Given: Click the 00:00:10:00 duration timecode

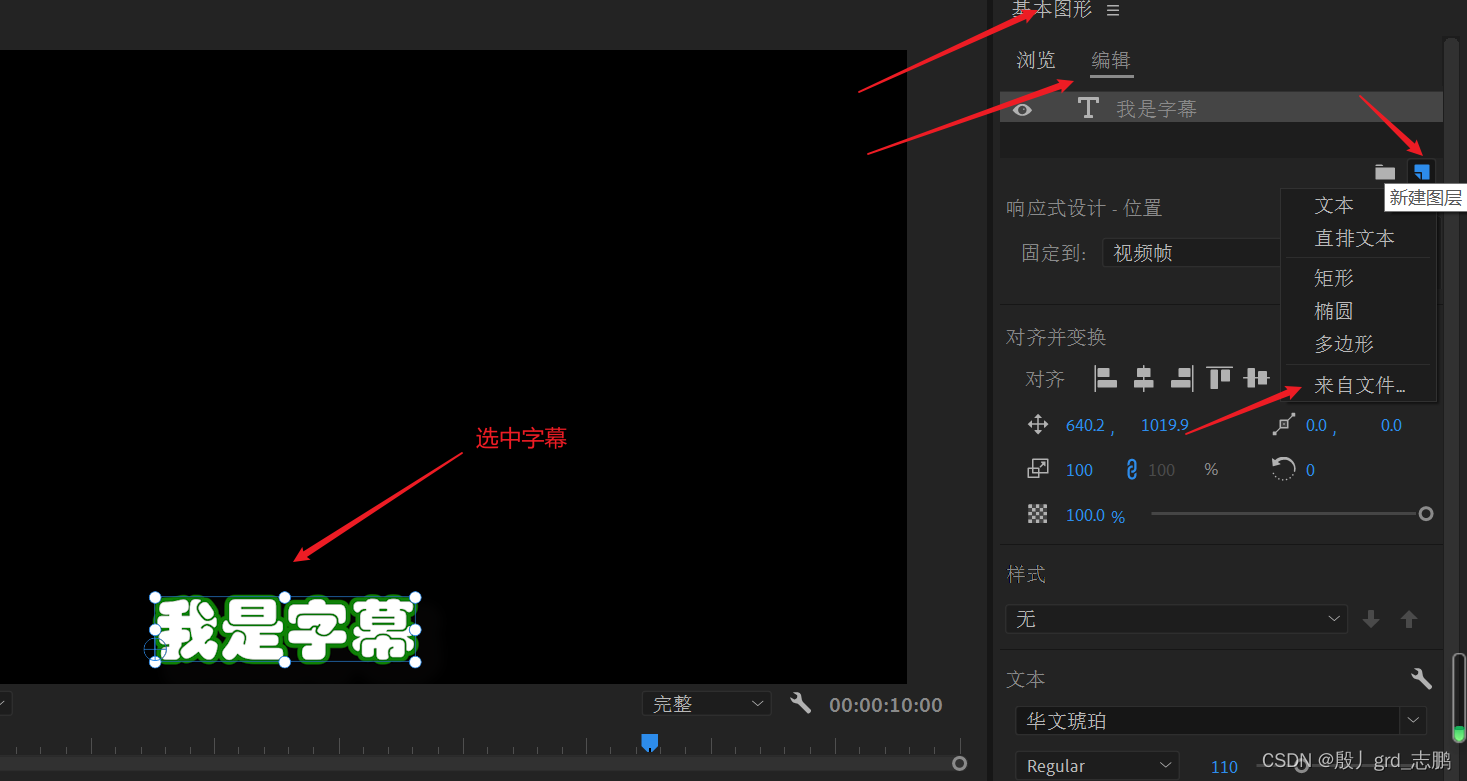Looking at the screenshot, I should (x=886, y=705).
